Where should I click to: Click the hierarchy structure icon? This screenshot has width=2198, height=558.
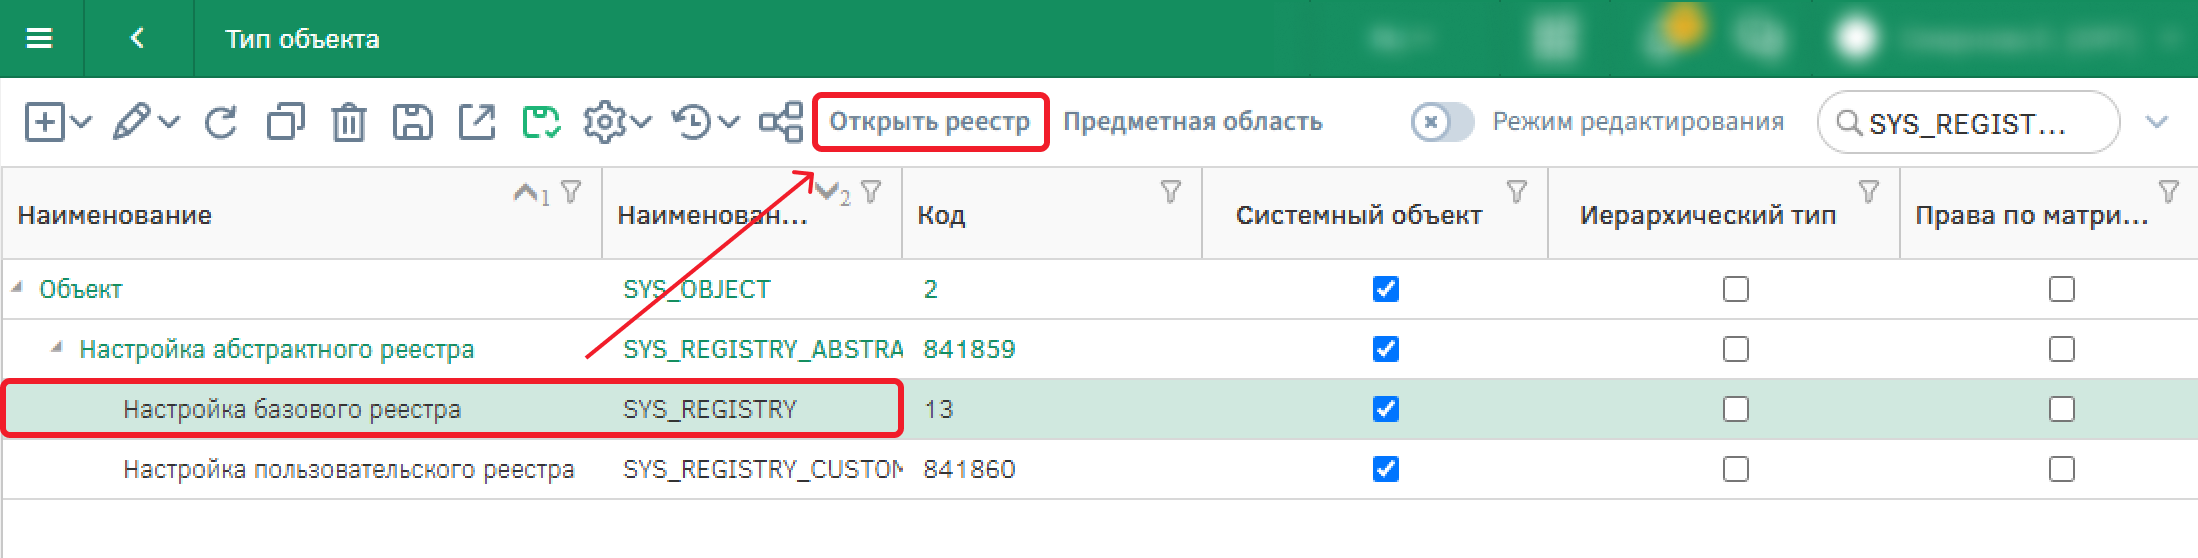[780, 123]
